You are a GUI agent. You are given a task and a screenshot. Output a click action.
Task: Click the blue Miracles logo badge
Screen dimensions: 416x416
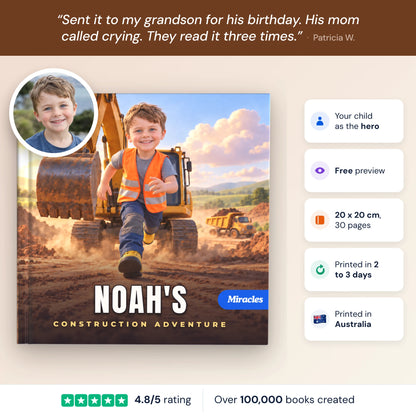pos(243,299)
